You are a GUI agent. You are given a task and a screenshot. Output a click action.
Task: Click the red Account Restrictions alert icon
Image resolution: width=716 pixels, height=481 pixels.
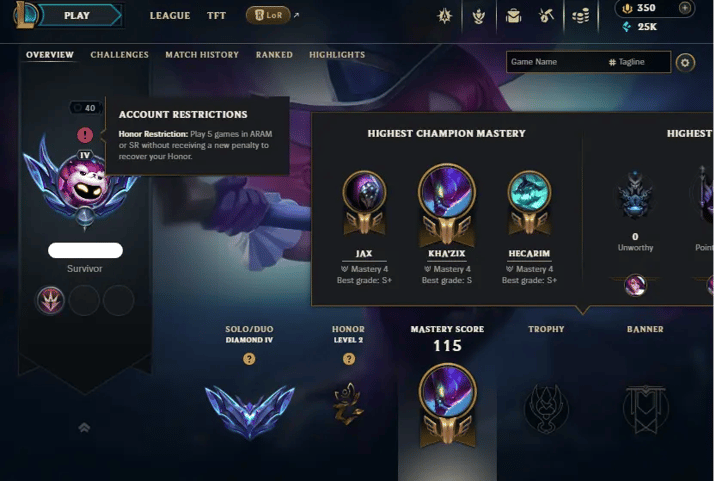point(85,135)
